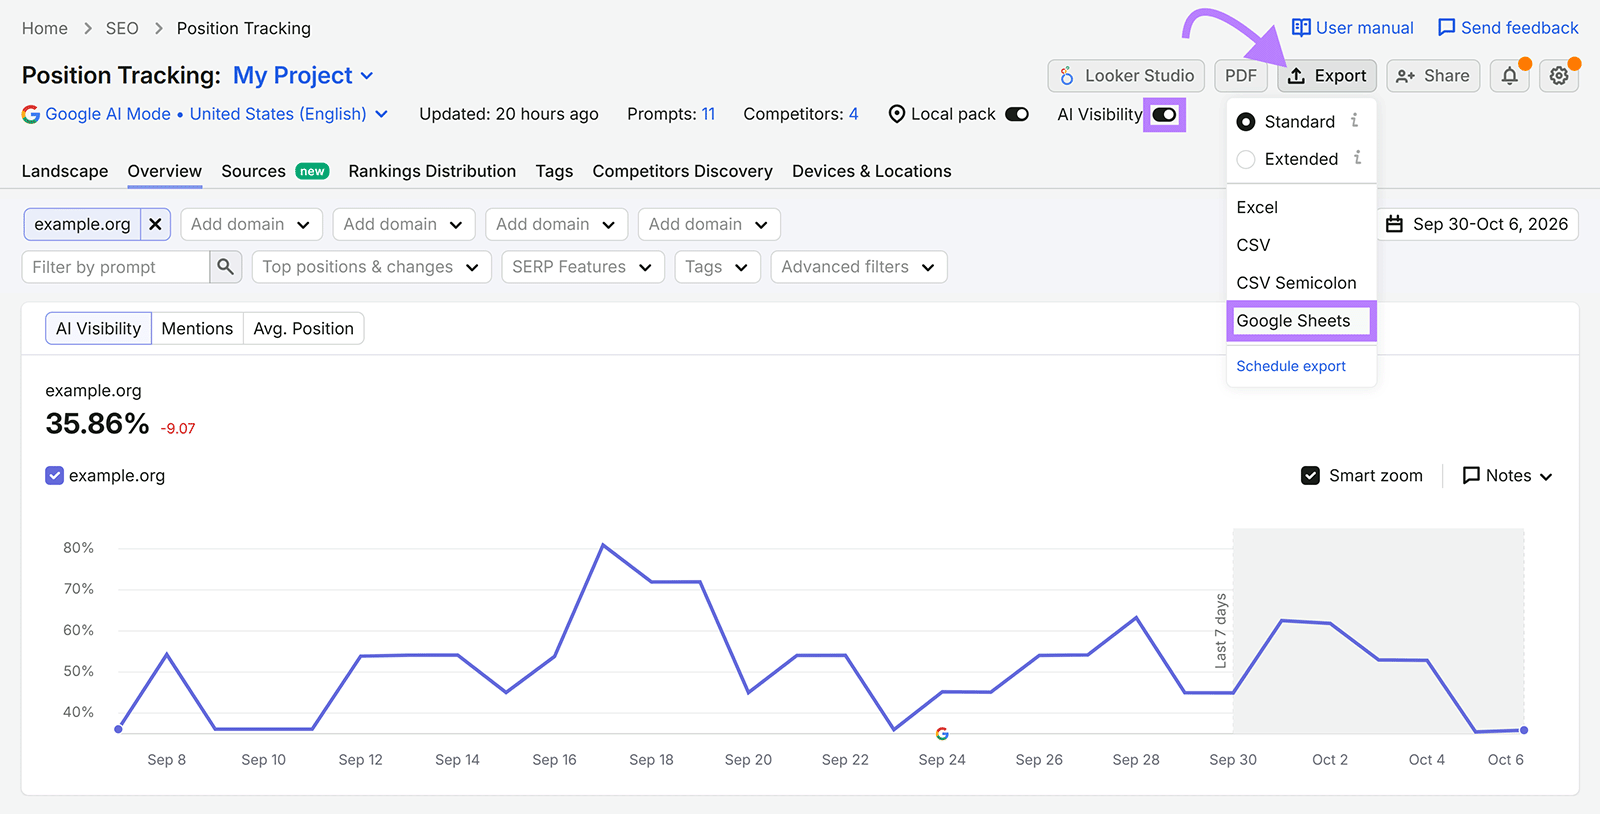Viewport: 1600px width, 814px height.
Task: Expand the SERP Features dropdown
Action: pyautogui.click(x=583, y=267)
